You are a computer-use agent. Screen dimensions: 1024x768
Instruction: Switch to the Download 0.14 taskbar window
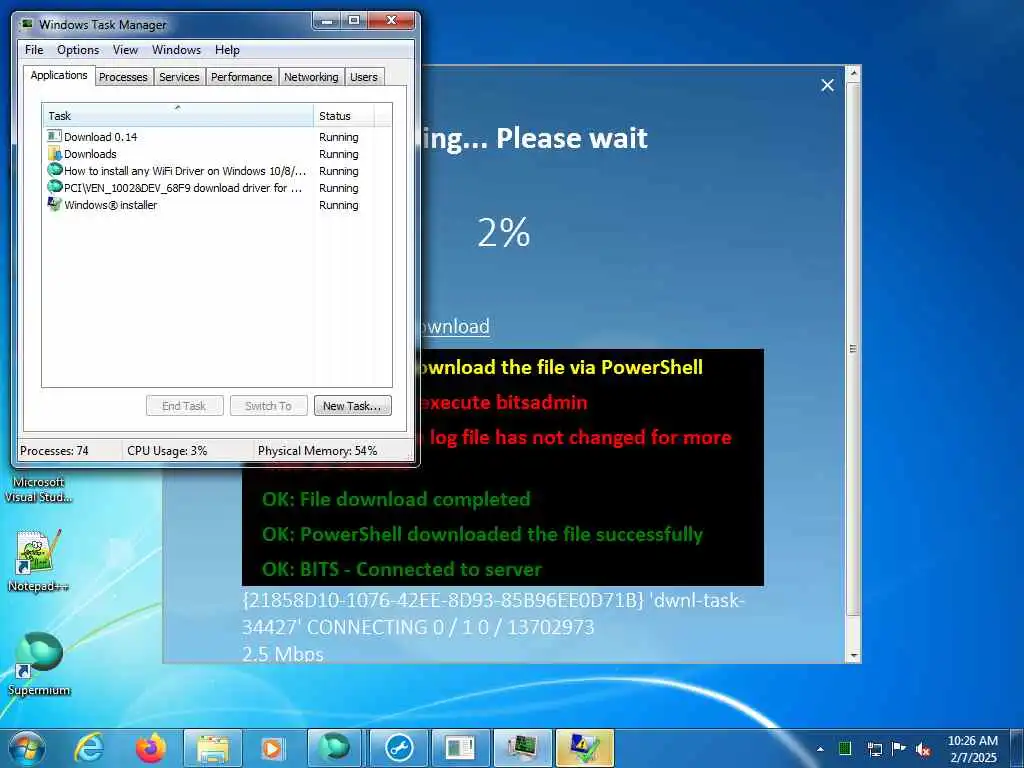[x=462, y=748]
